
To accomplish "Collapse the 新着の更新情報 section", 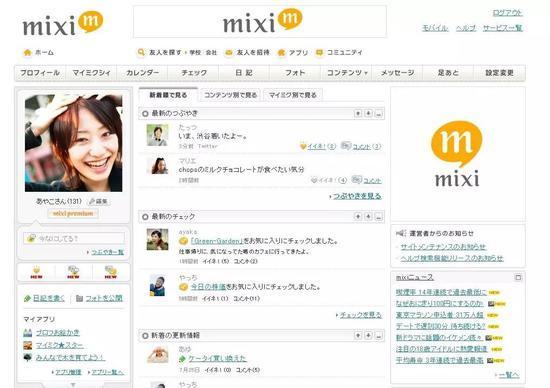I will (379, 336).
